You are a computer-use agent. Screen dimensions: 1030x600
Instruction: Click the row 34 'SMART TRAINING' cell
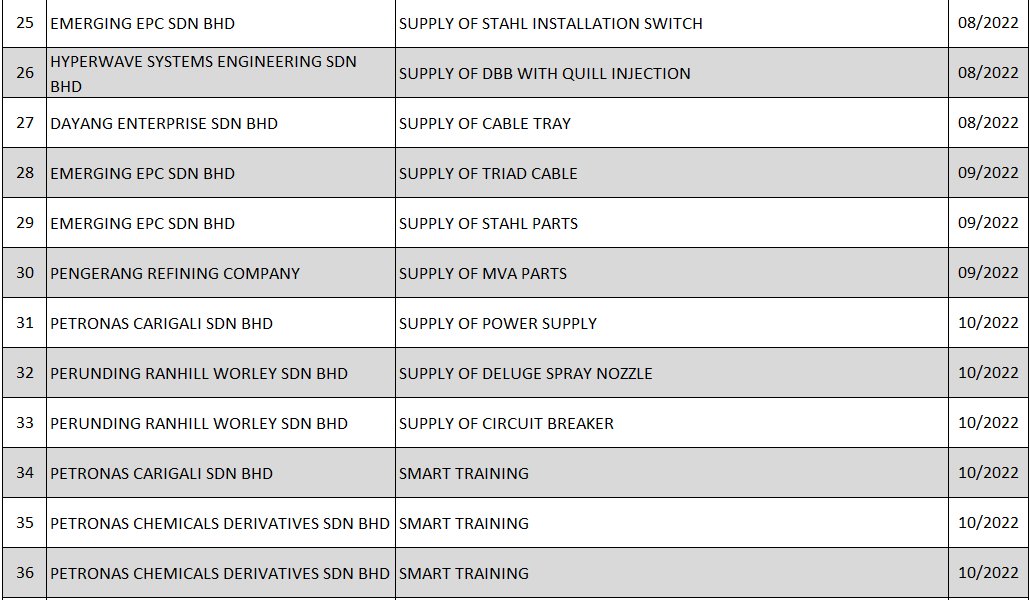[x=464, y=473]
